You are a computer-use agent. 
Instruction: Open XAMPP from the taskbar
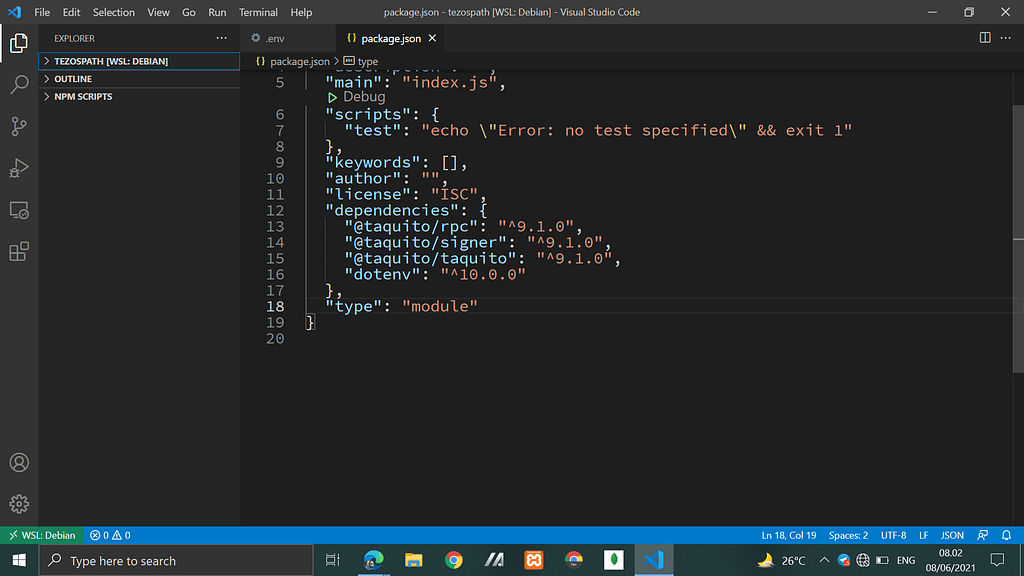pos(534,560)
